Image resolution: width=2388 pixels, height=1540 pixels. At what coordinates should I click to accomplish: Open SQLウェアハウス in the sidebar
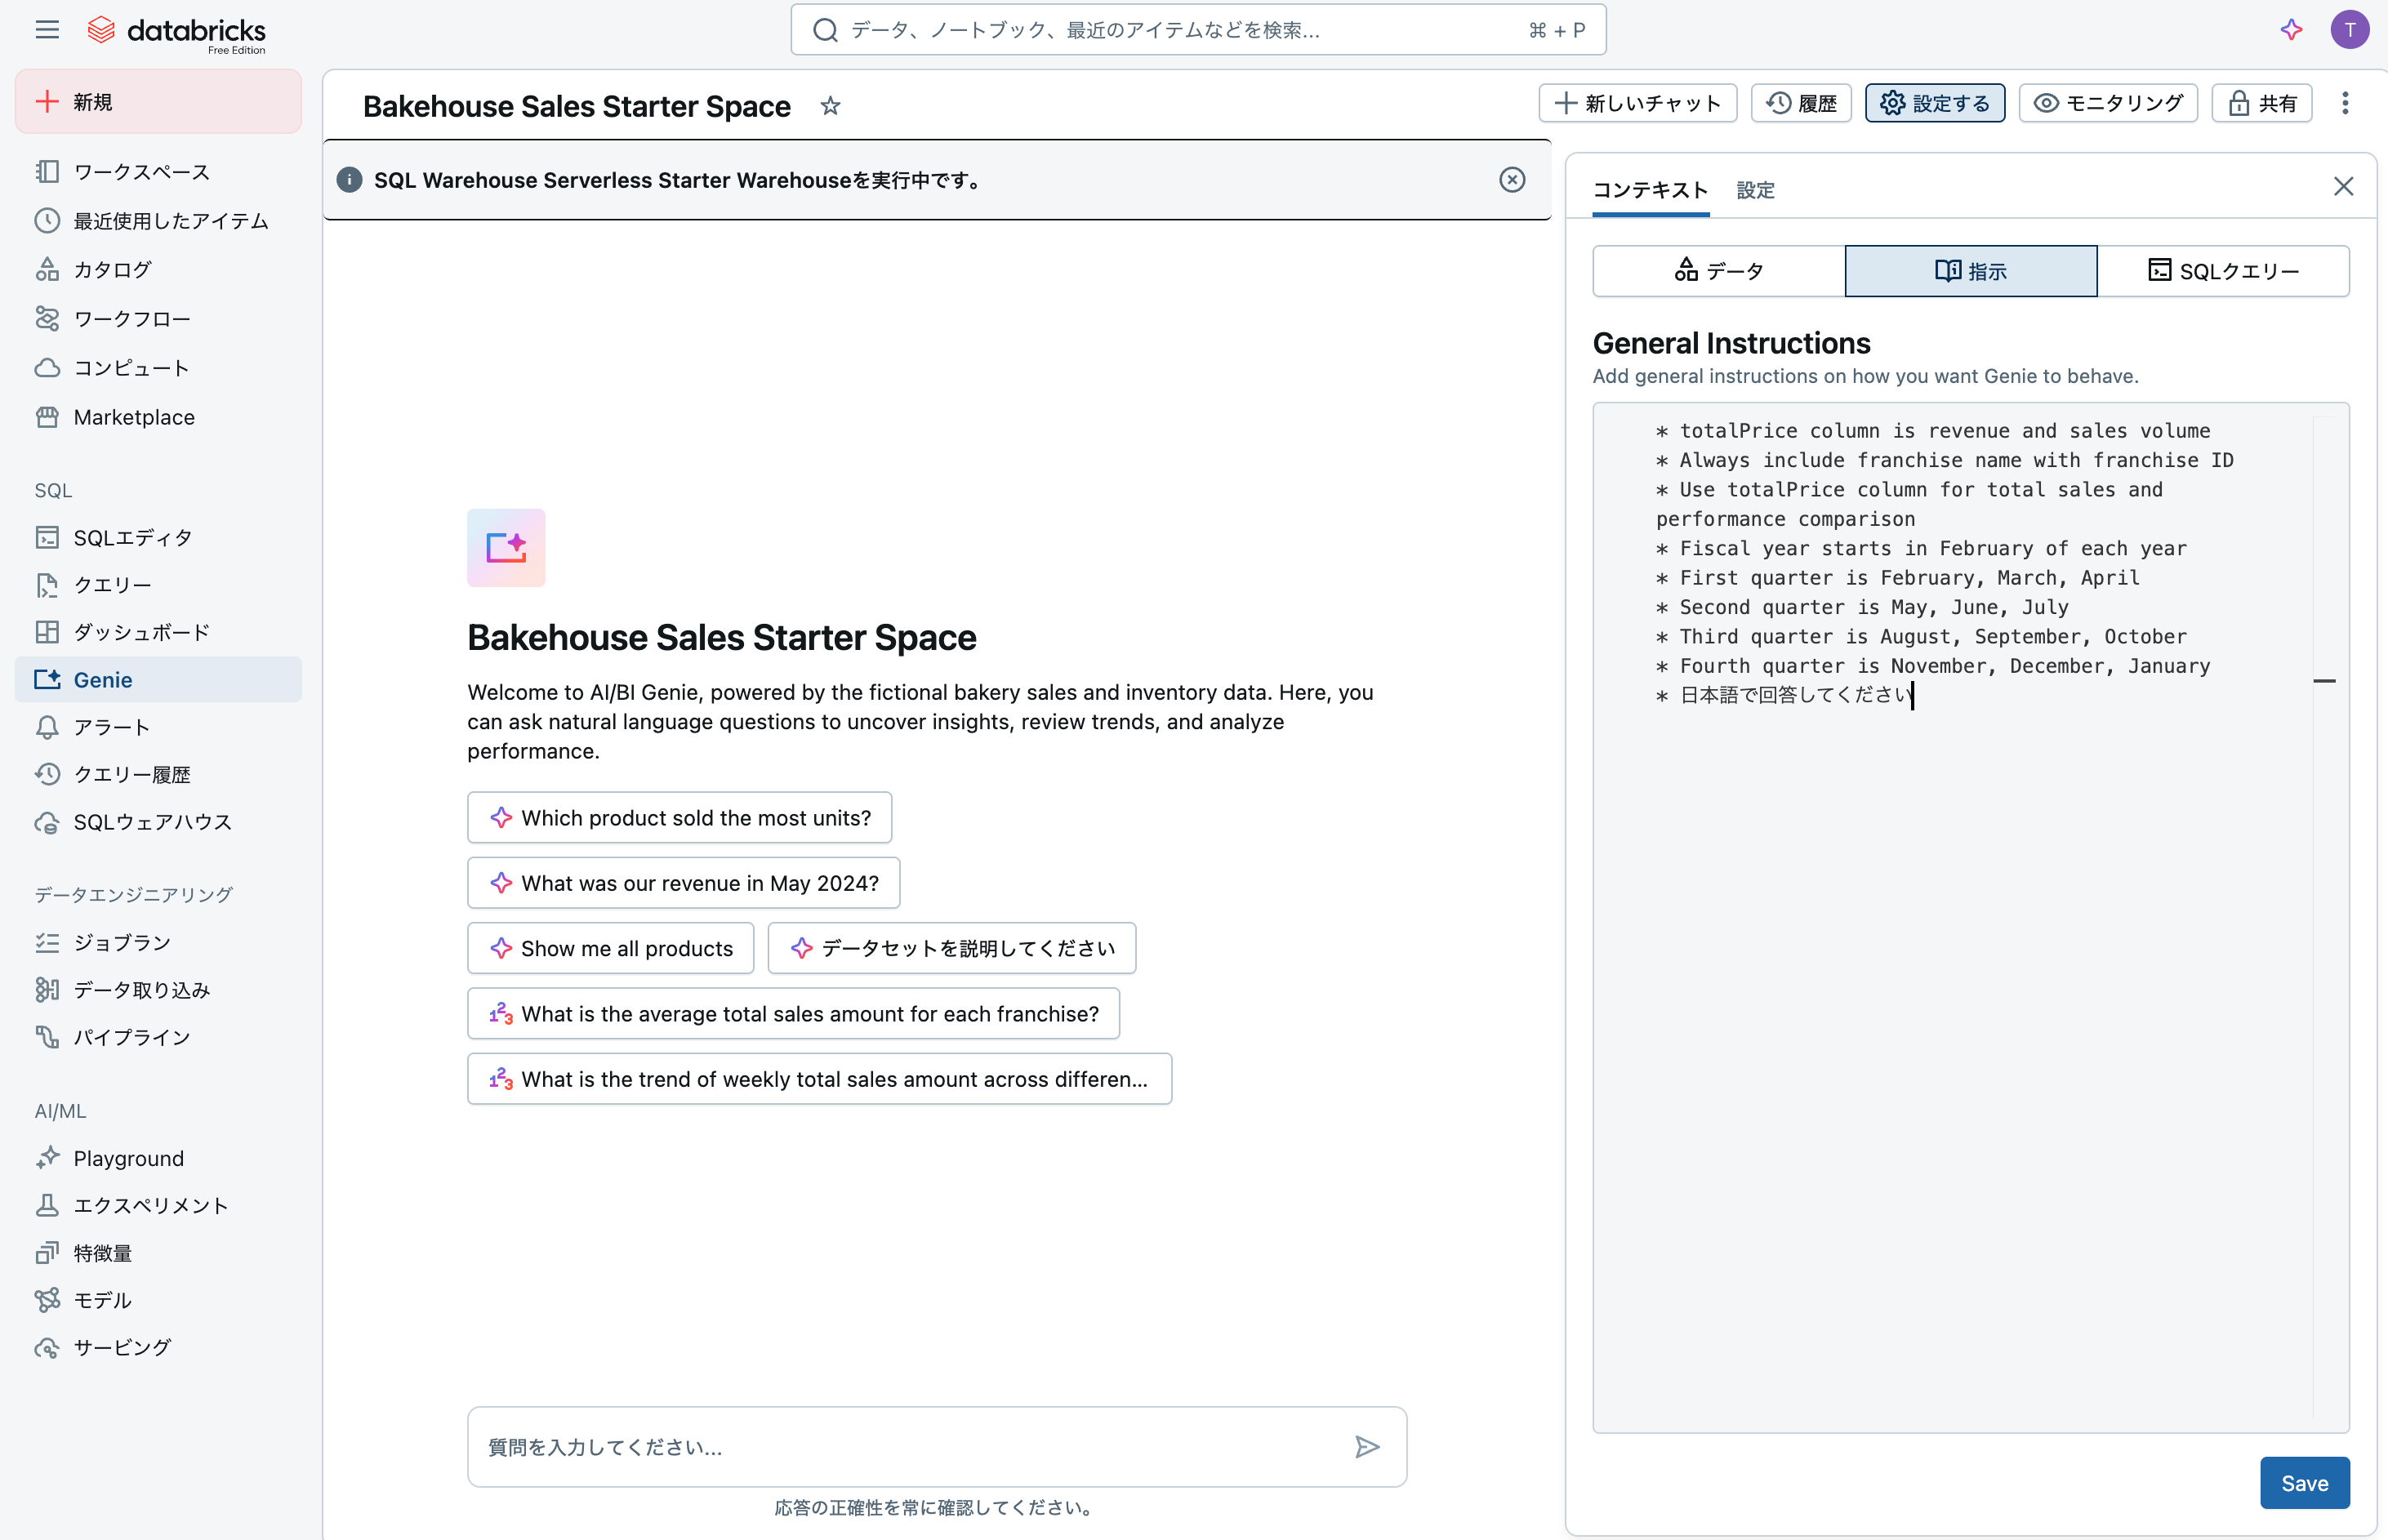point(158,822)
